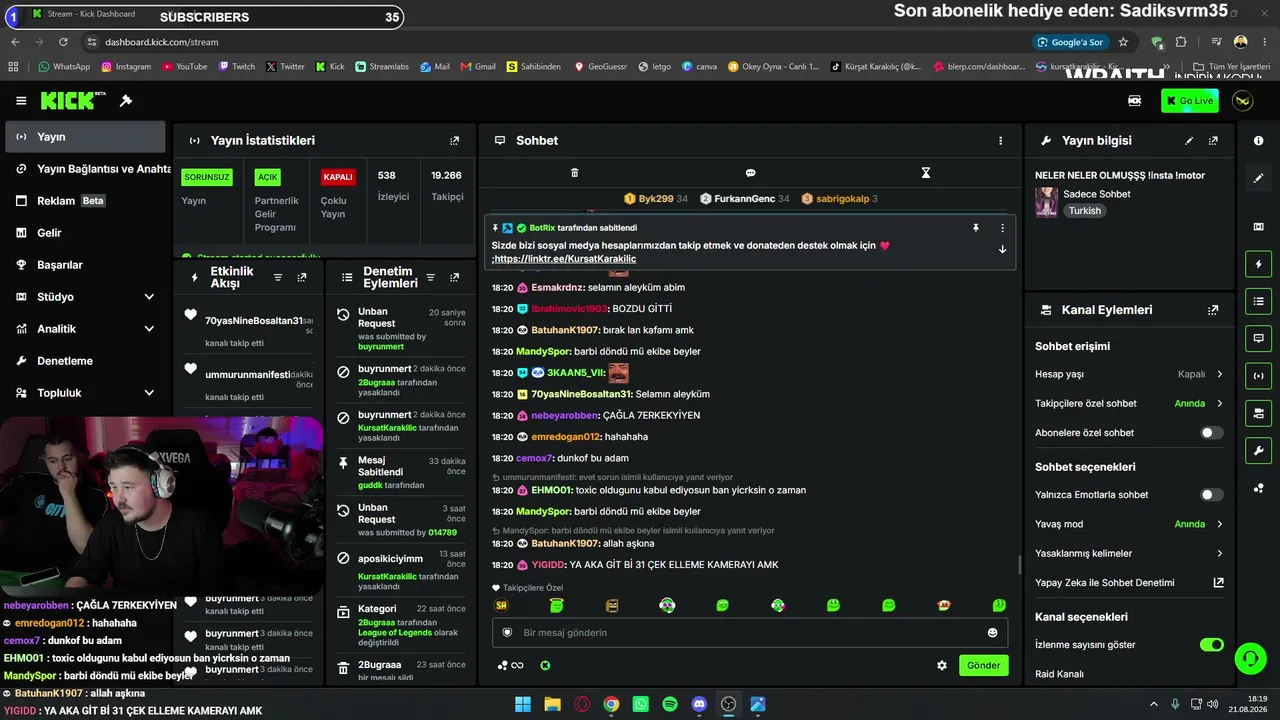Open Spotify from the taskbar

click(670, 704)
